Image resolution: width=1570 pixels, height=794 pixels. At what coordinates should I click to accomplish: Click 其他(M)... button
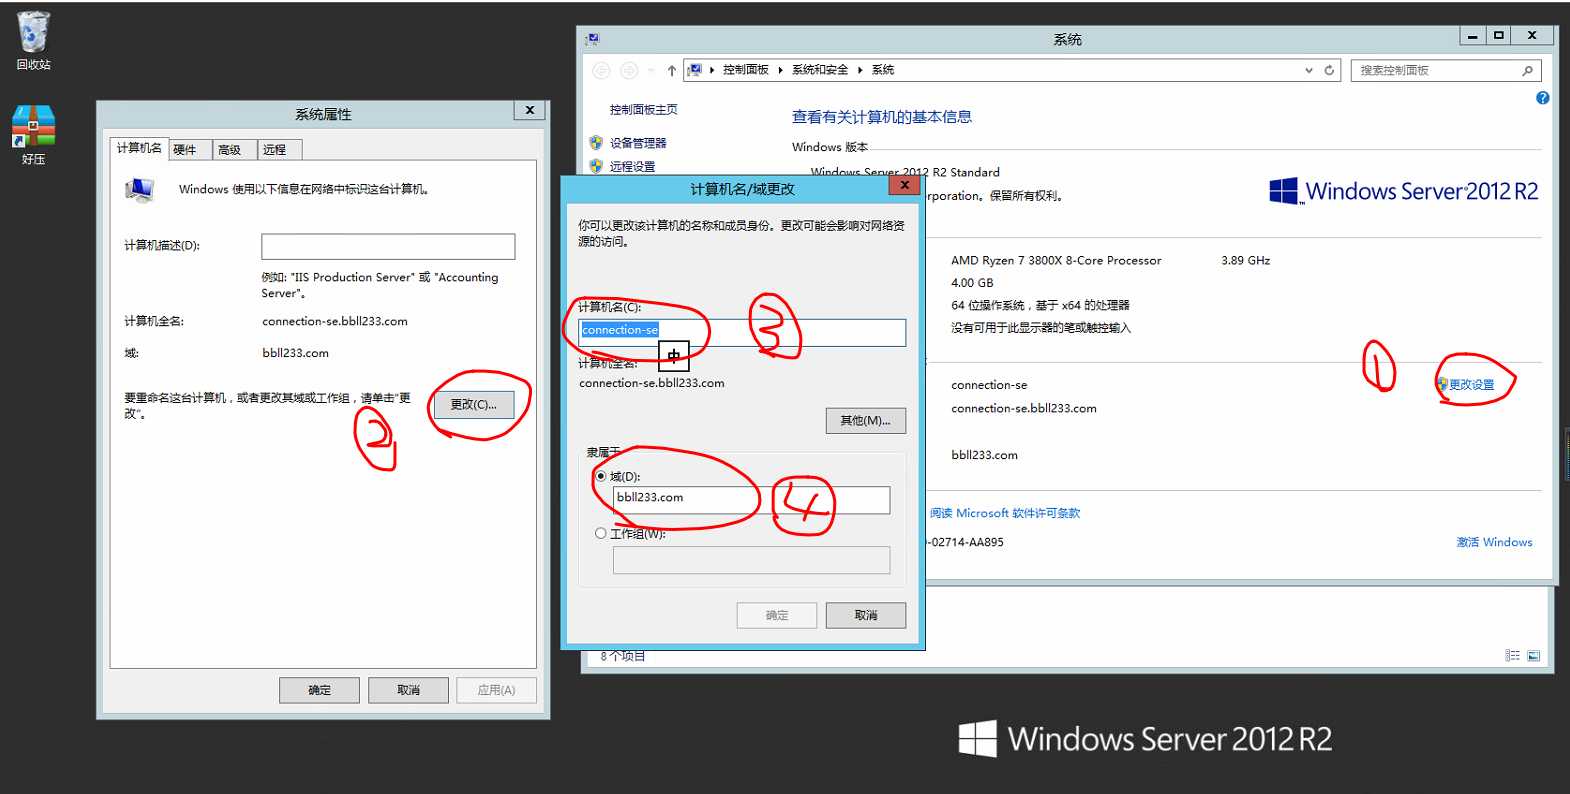865,421
